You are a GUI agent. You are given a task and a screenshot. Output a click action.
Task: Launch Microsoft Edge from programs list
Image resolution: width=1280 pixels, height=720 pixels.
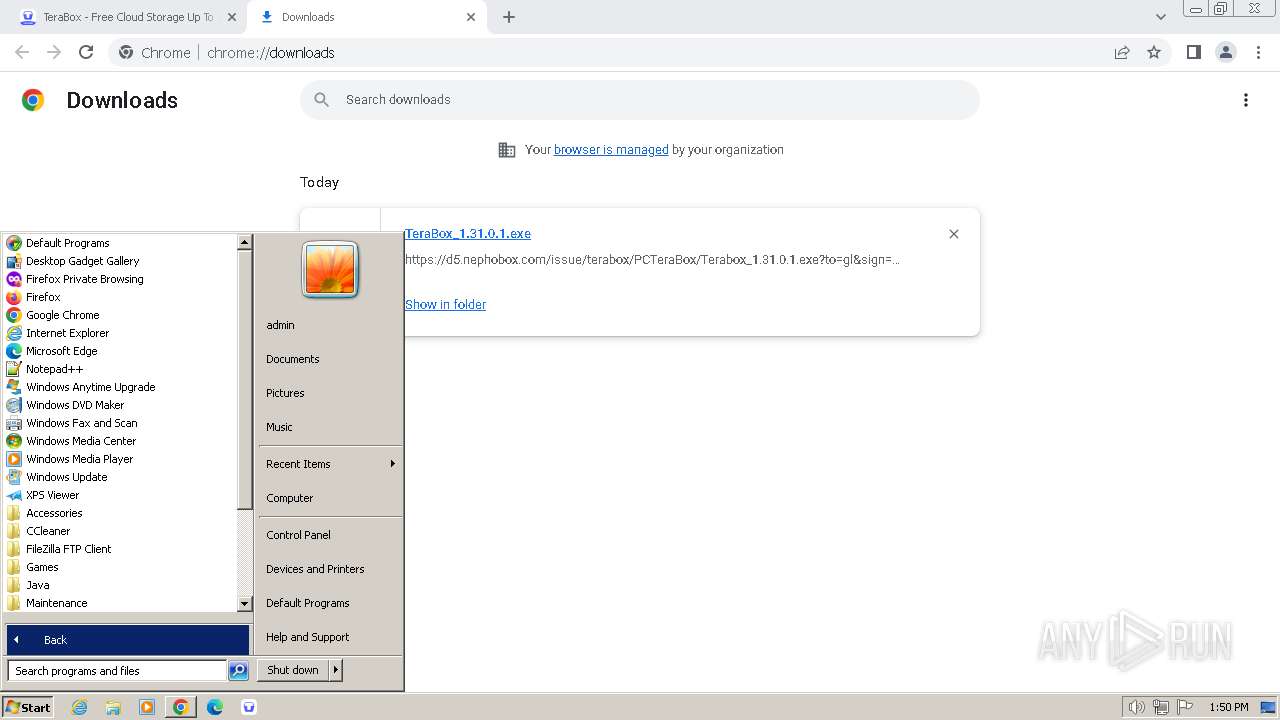pos(61,351)
